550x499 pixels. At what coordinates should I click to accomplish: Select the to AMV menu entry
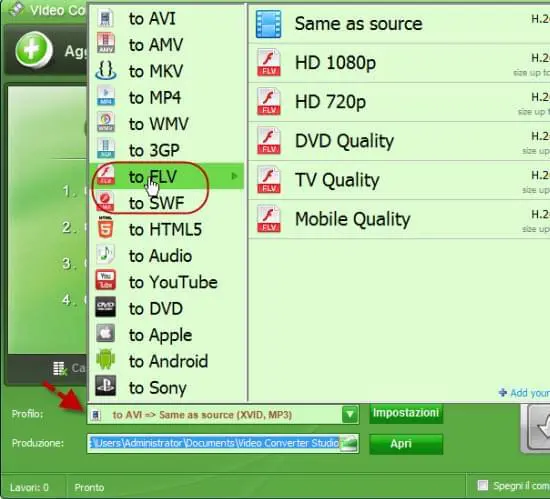(x=167, y=45)
